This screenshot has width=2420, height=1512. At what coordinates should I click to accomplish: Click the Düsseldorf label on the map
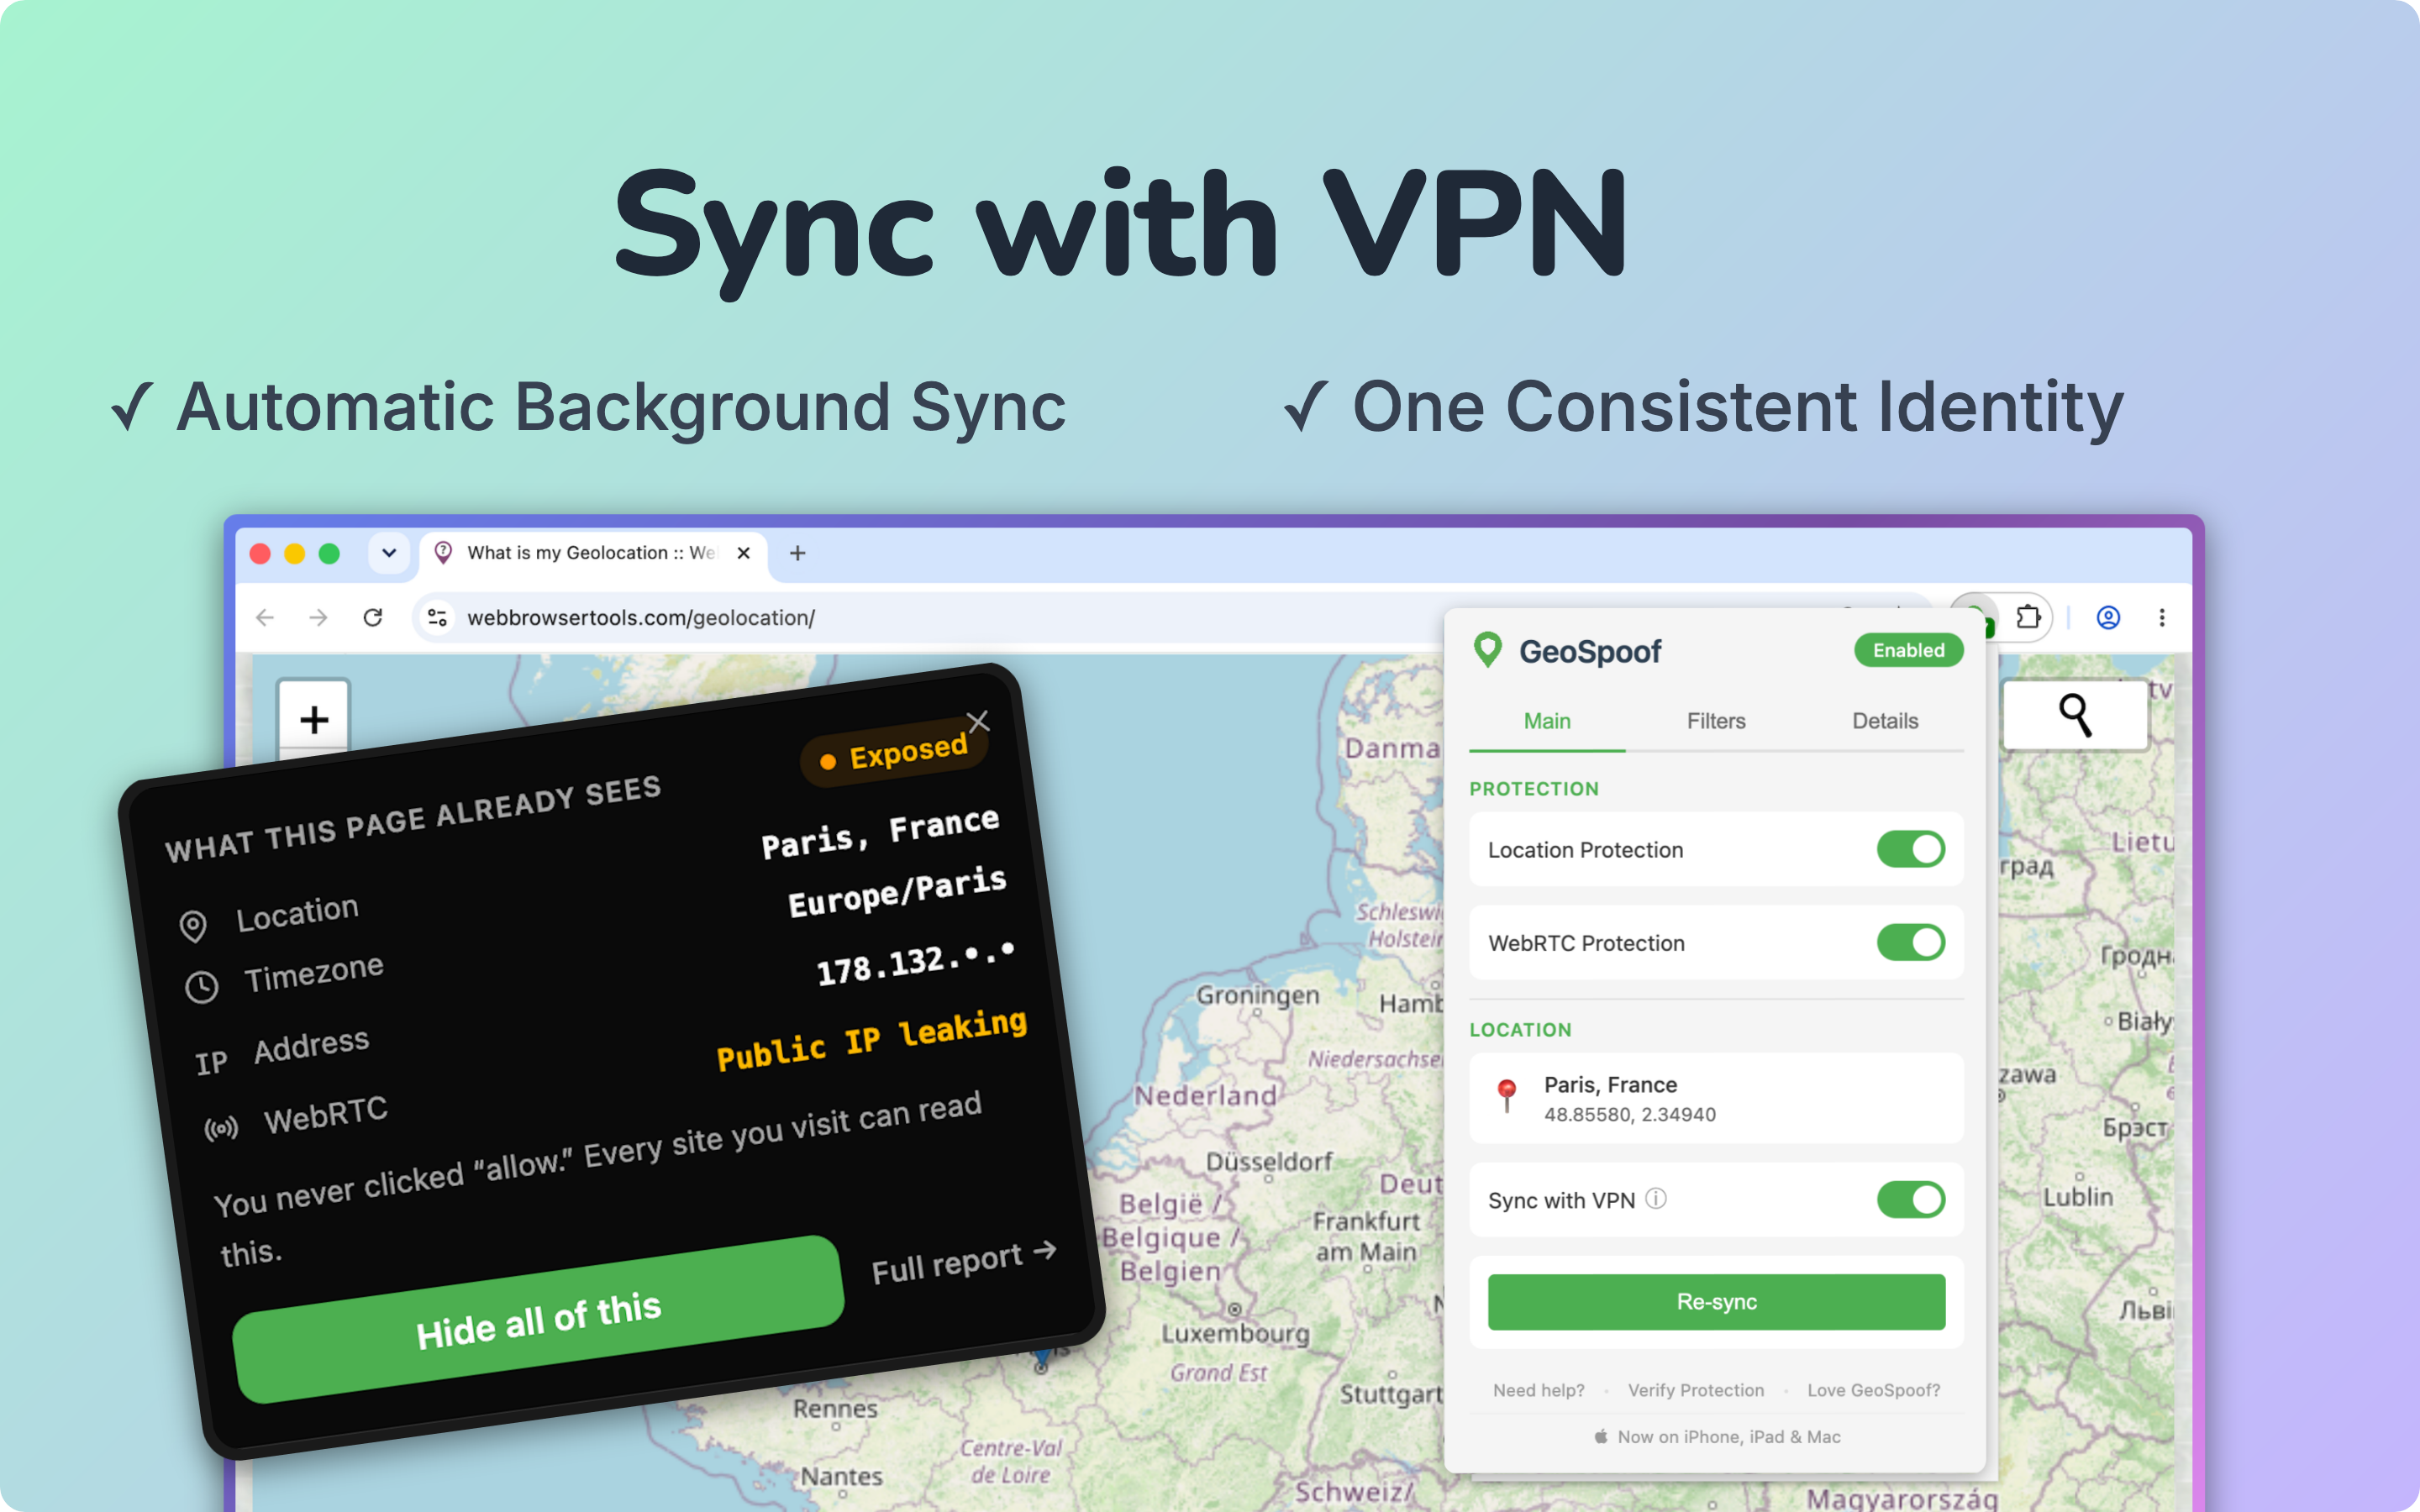[1269, 1161]
